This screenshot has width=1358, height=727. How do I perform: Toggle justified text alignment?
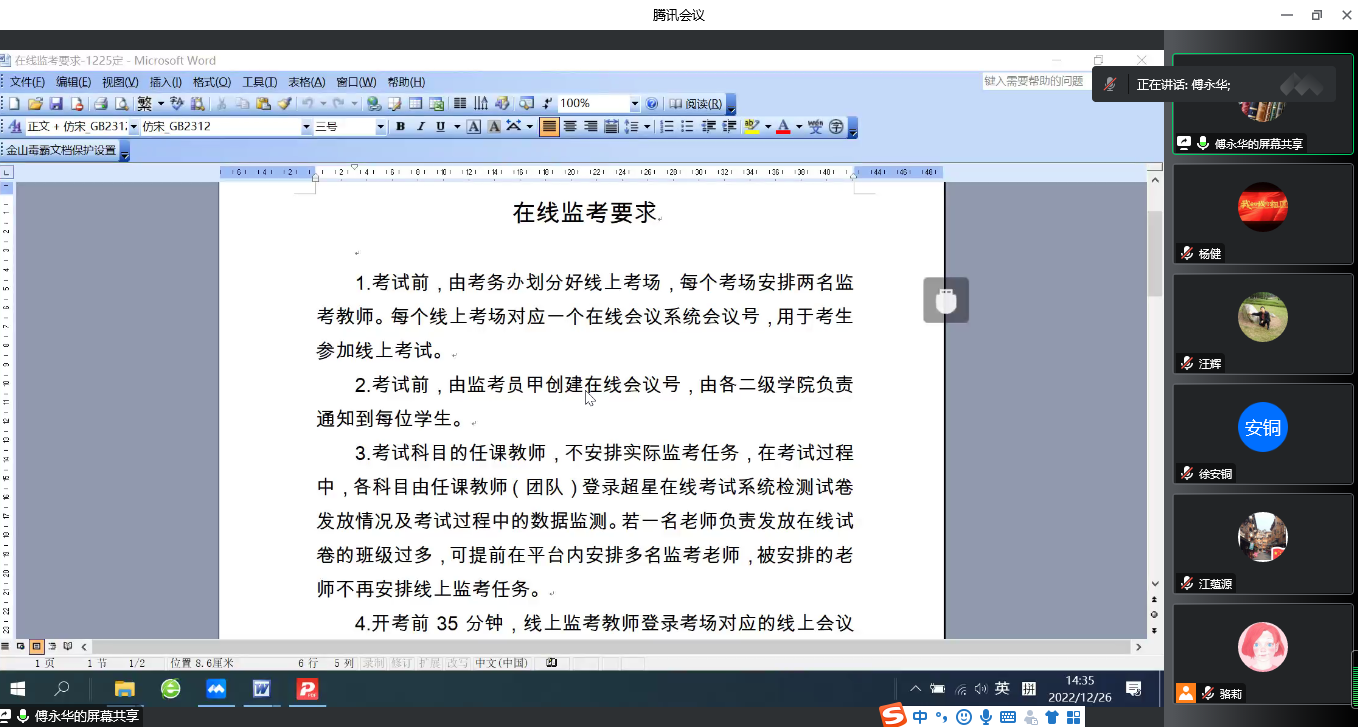tap(549, 127)
